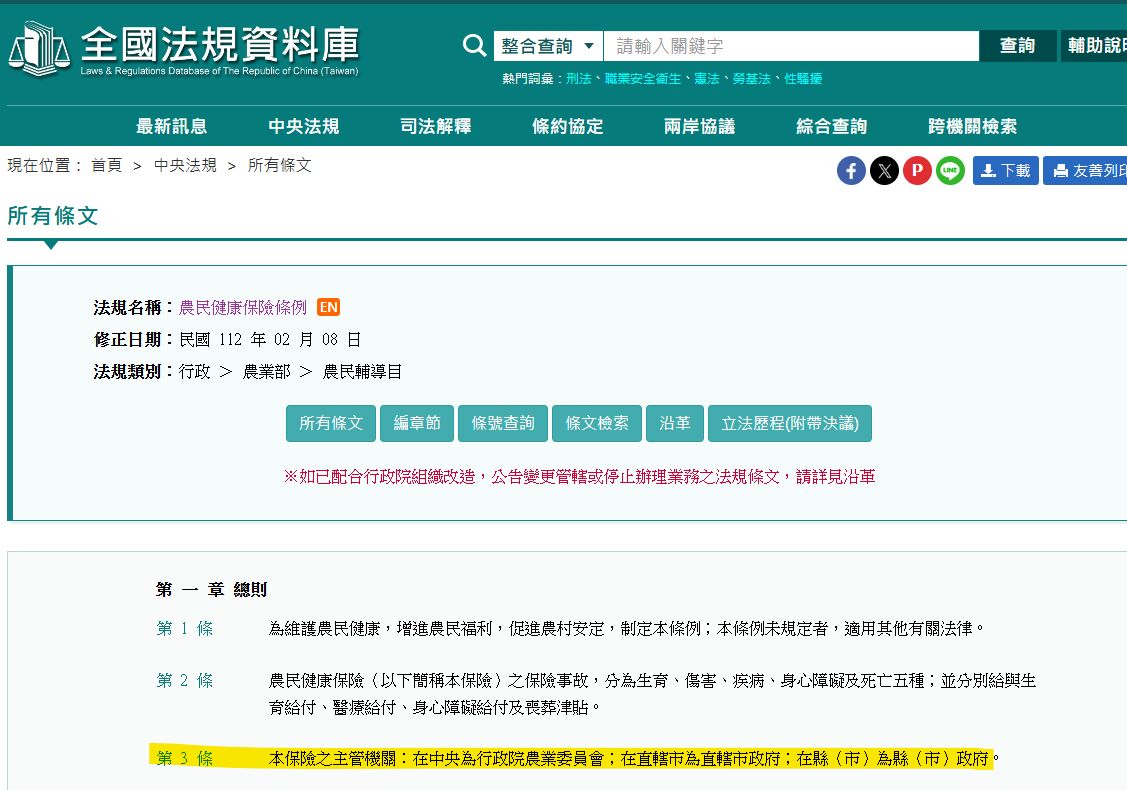Open the 司法解釋 navigation menu
The height and width of the screenshot is (790, 1127).
tap(436, 126)
